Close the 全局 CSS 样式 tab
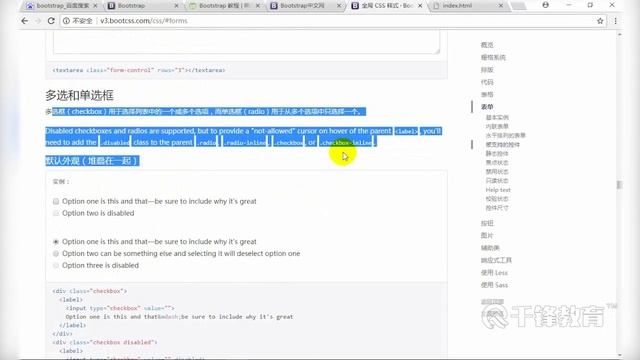640x360 pixels. click(420, 6)
